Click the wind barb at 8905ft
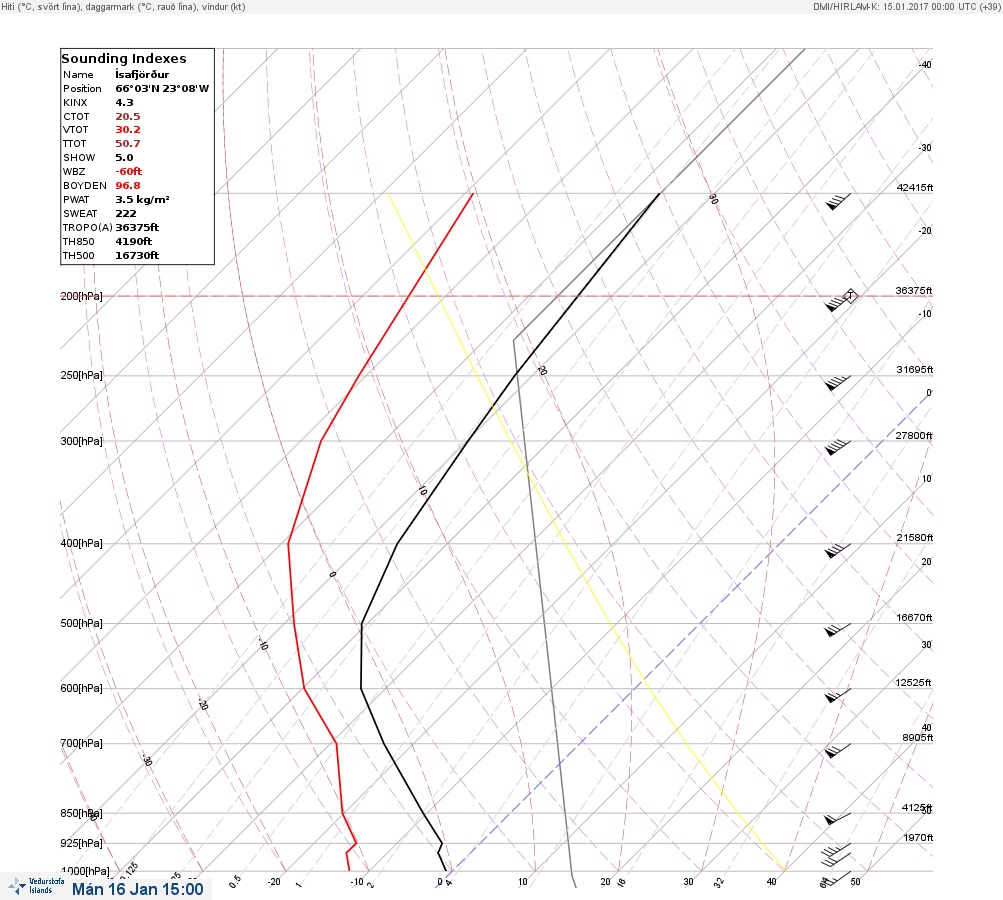The width and height of the screenshot is (1003, 900). pos(838,750)
